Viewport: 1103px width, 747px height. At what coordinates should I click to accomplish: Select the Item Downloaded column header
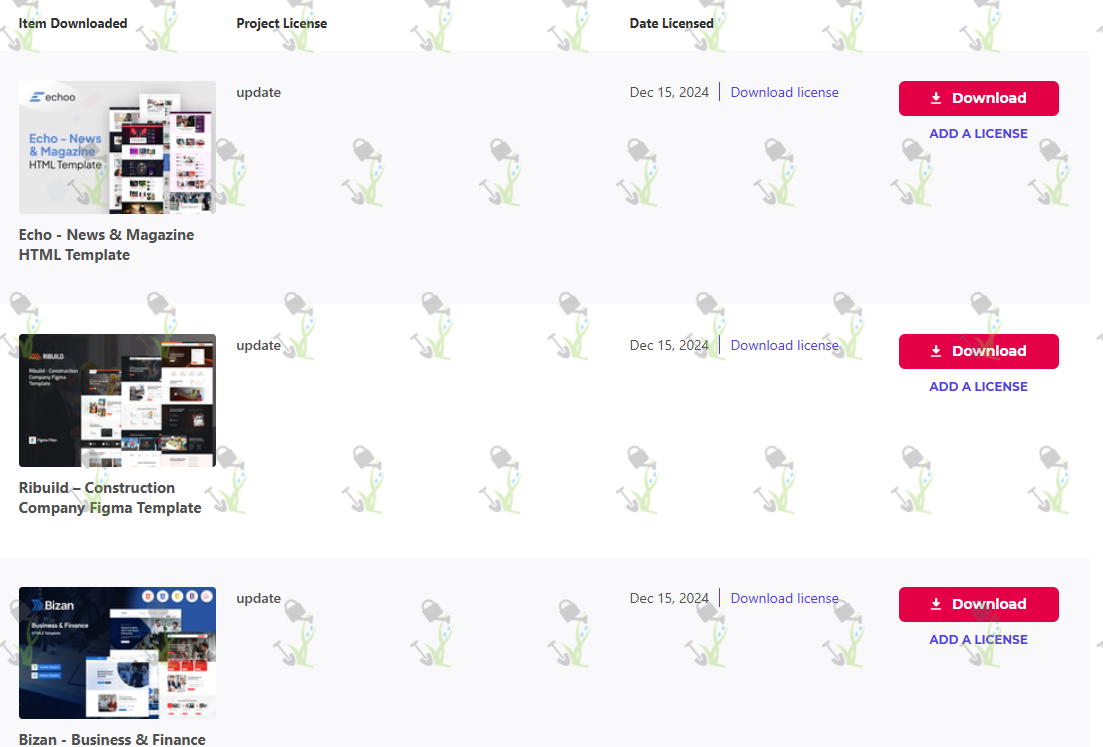73,23
